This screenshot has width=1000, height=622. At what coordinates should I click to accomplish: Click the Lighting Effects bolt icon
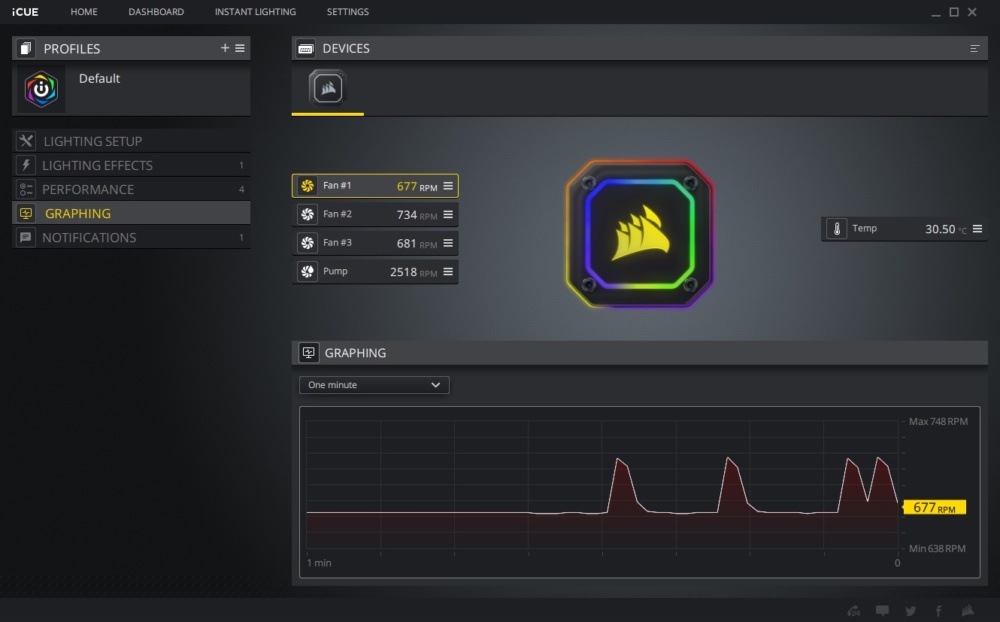26,165
